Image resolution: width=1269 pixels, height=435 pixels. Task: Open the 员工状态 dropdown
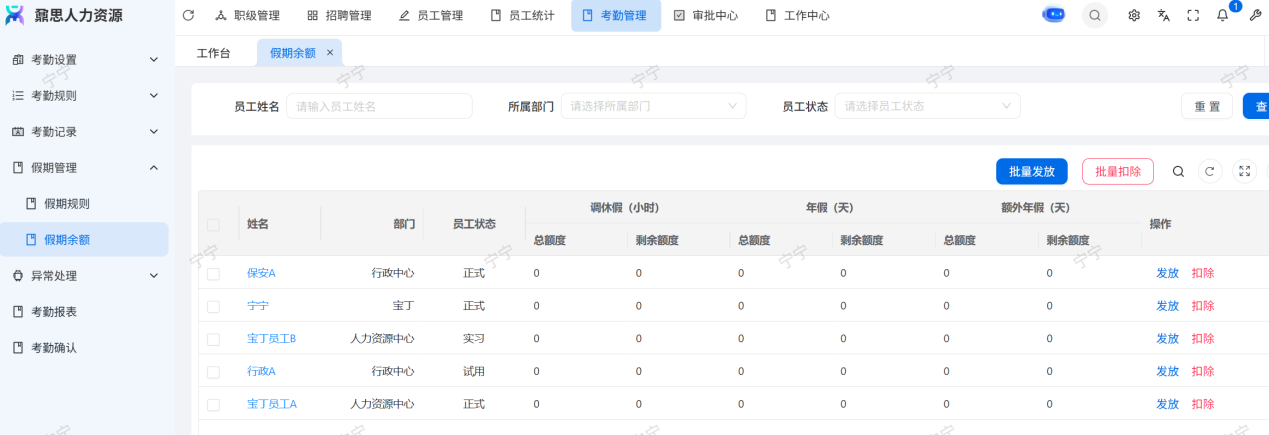[927, 106]
